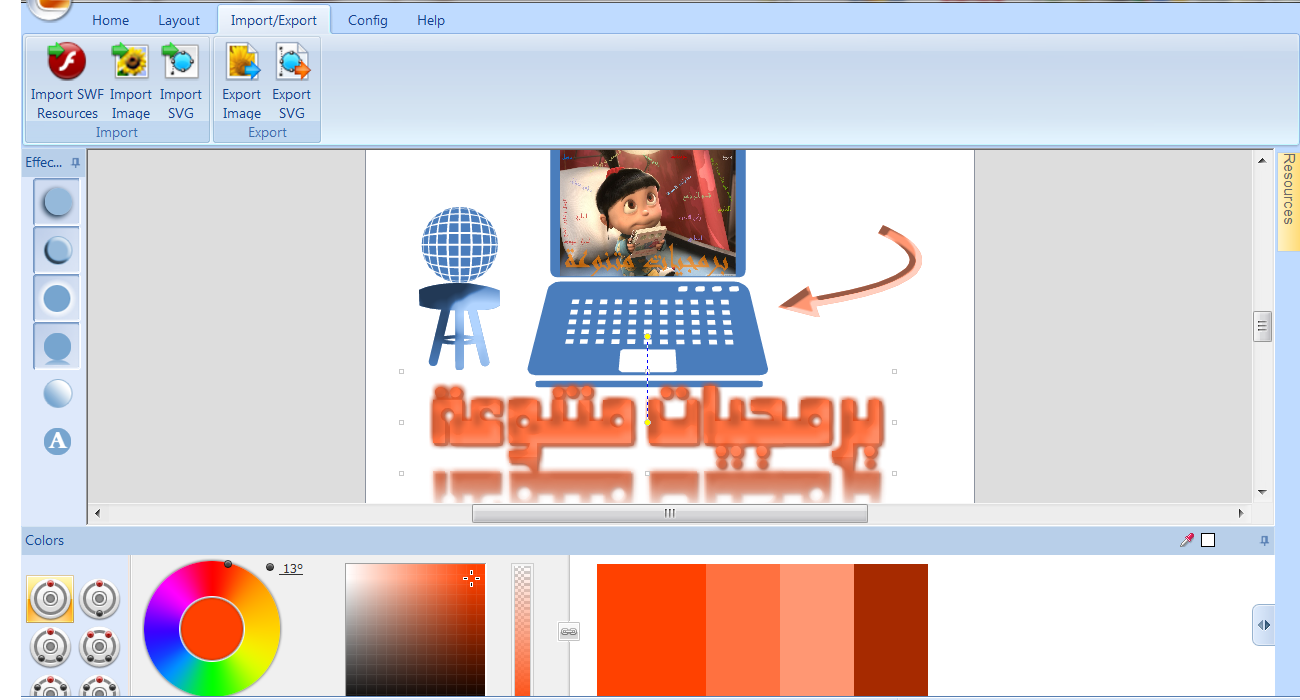Open the Import/Export tab

coord(274,20)
